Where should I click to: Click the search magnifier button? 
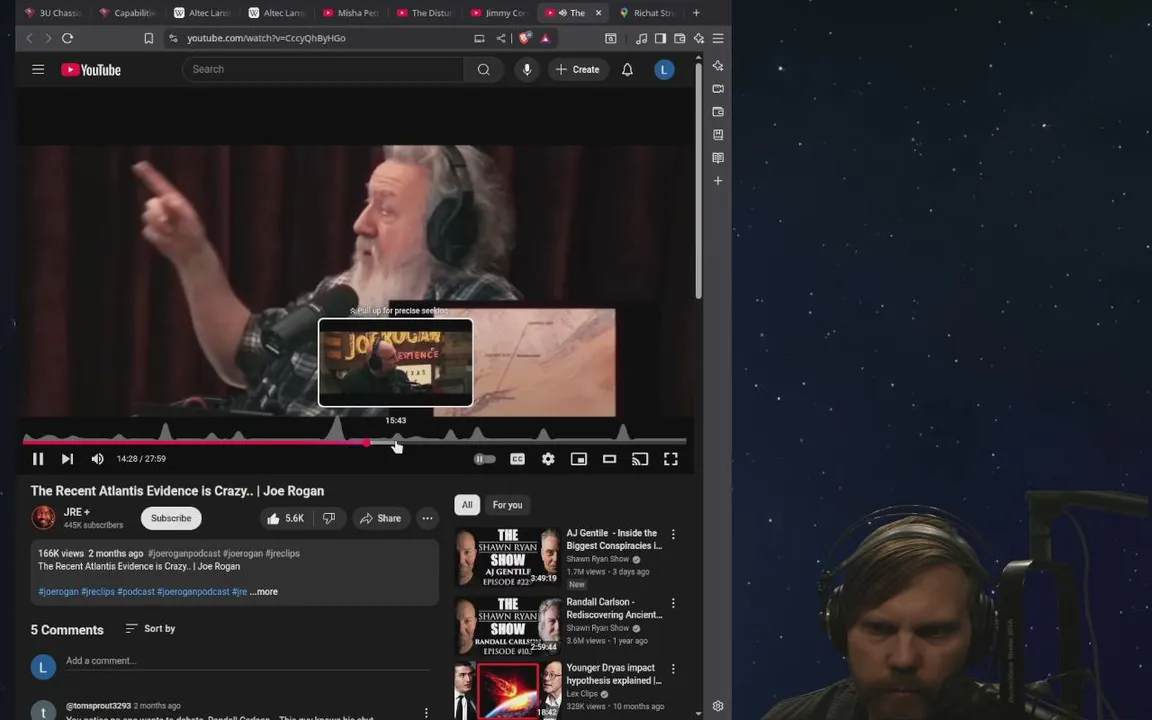pos(483,70)
